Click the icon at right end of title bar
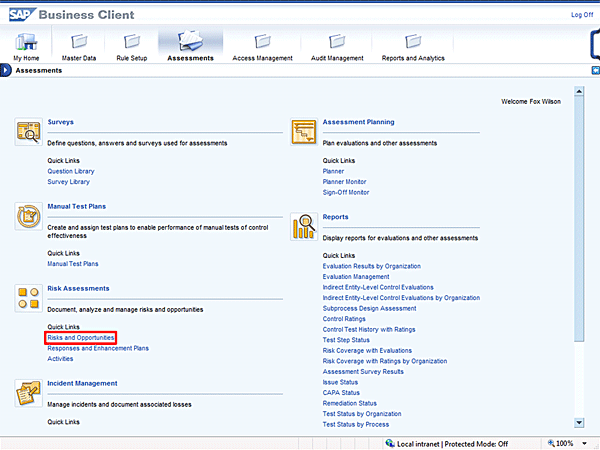Viewport: 600px width, 450px height. pos(596,70)
